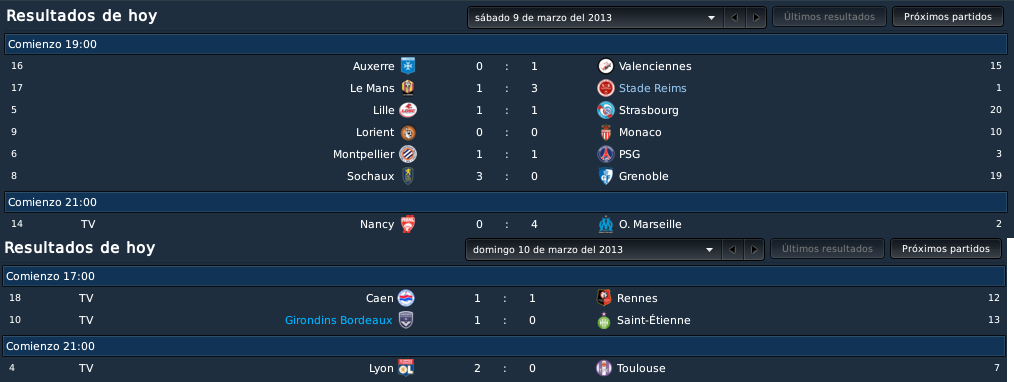This screenshot has height=382, width=1014.
Task: Open the Montpellier team badge
Action: pos(407,154)
